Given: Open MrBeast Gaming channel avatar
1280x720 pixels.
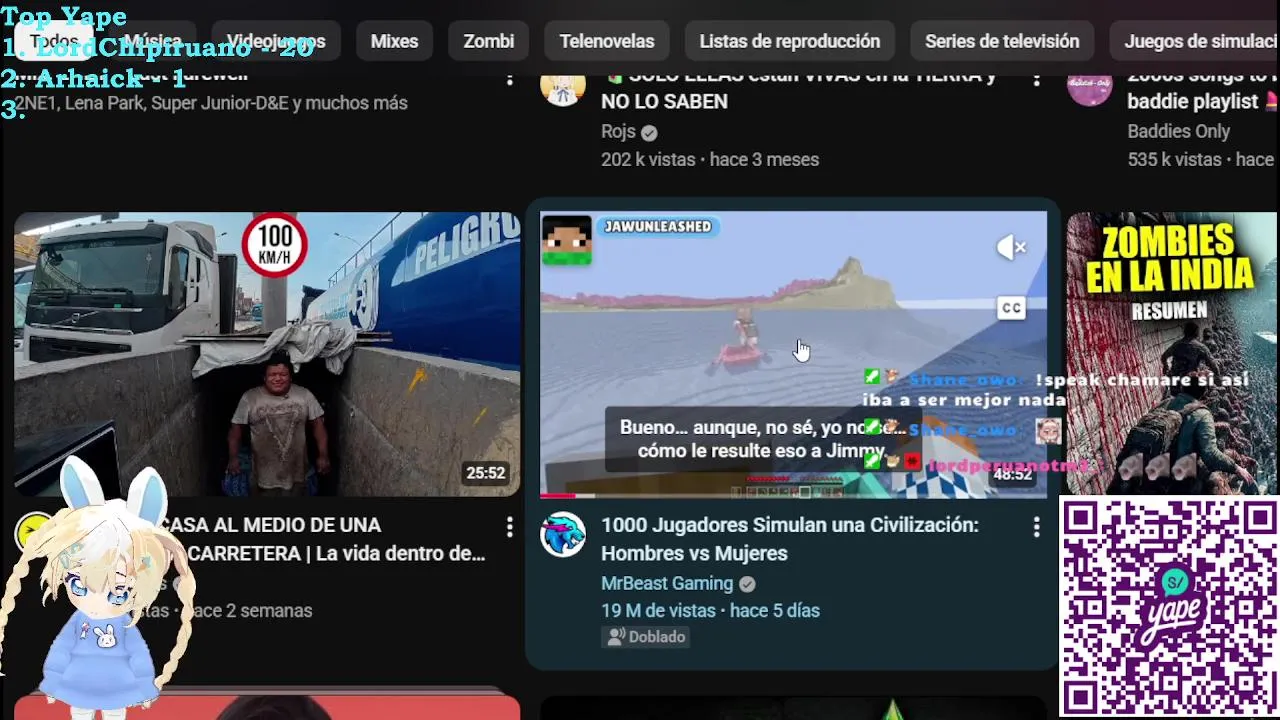Looking at the screenshot, I should tap(563, 534).
